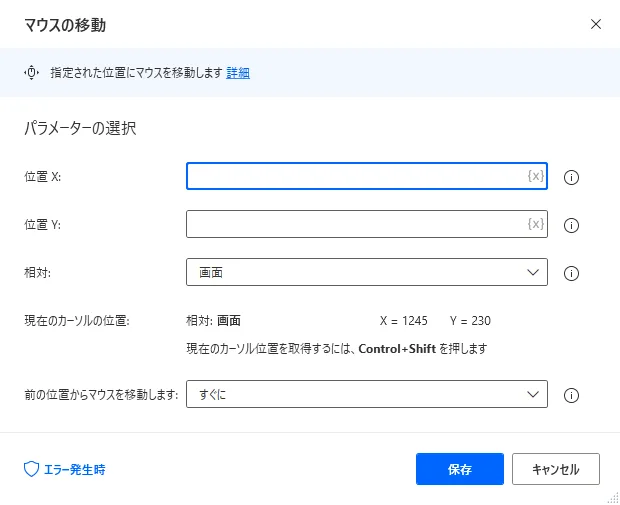Click the info icon beside 位置 X

(572, 178)
